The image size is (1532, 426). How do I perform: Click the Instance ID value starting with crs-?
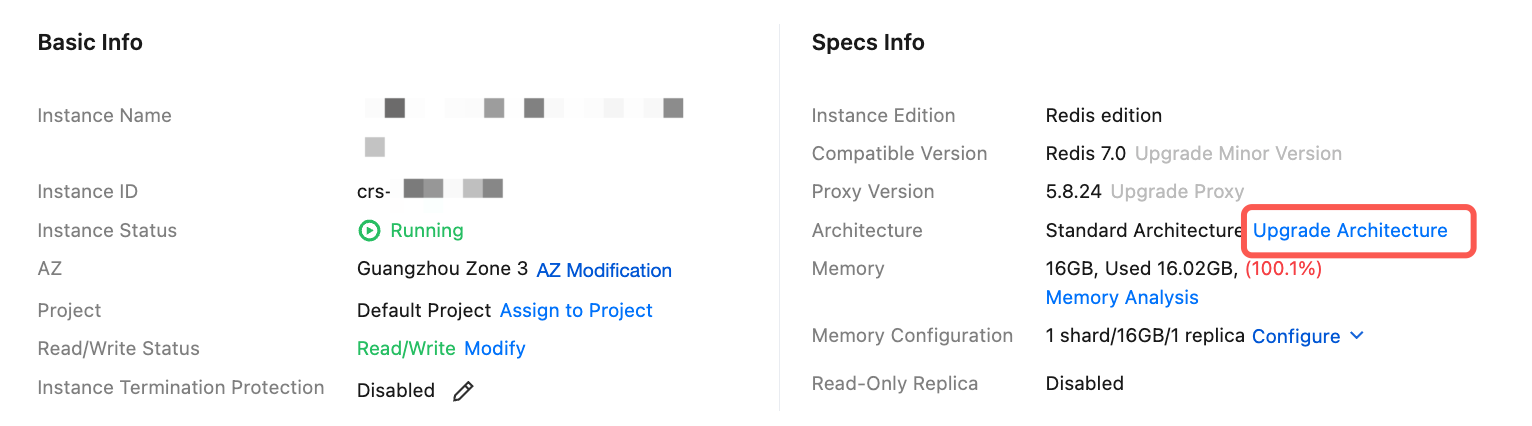[430, 190]
